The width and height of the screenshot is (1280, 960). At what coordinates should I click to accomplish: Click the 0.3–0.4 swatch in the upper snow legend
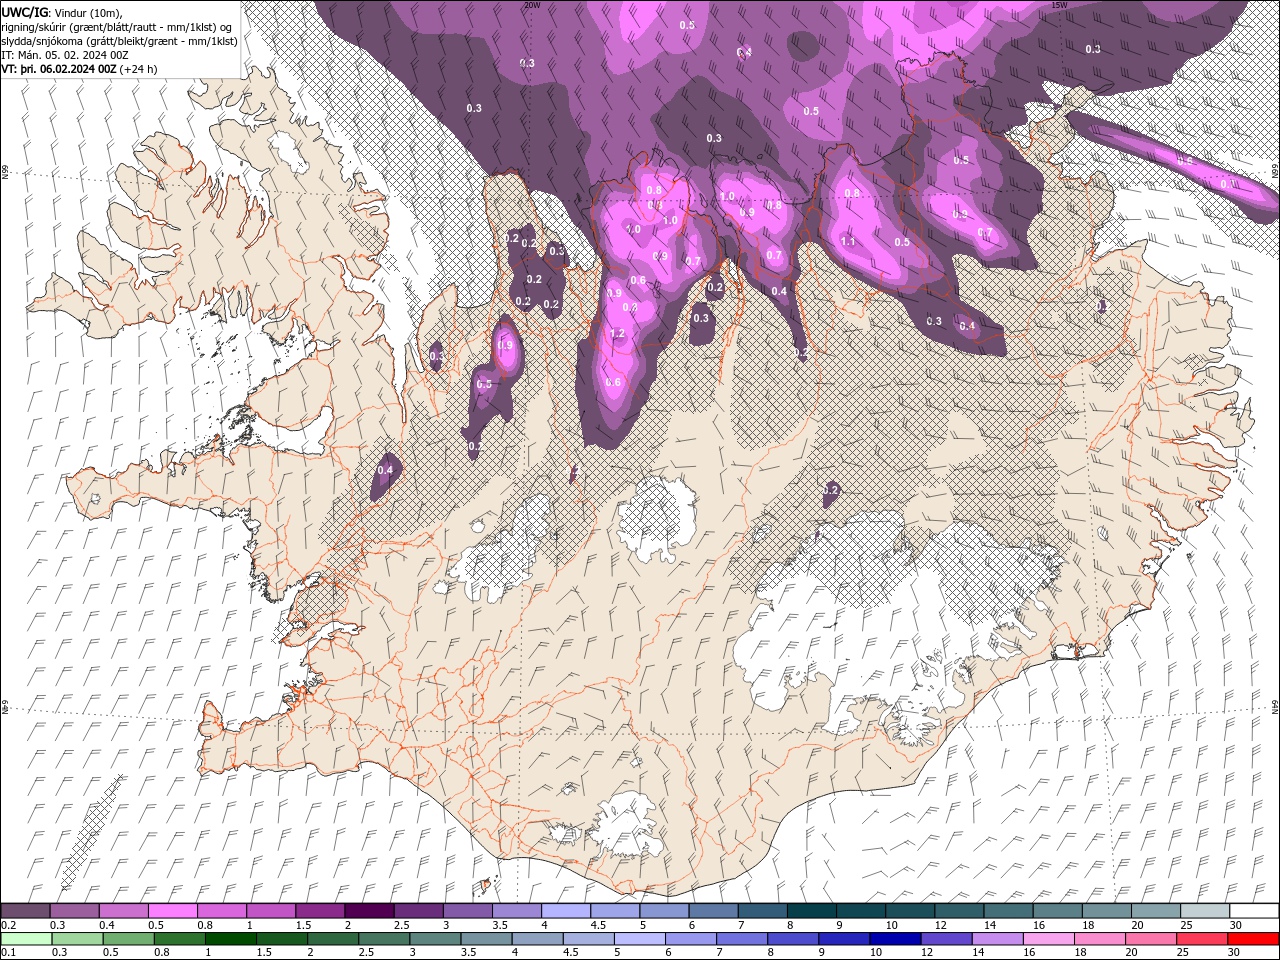(74, 911)
